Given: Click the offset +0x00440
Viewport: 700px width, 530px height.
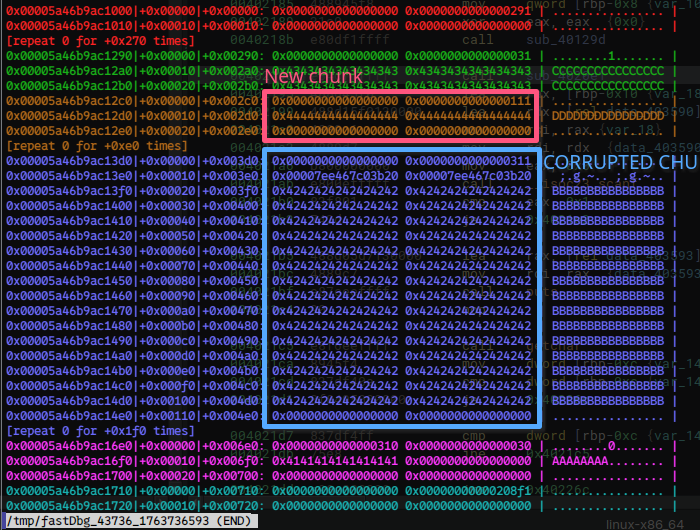Looking at the screenshot, I should [x=231, y=266].
